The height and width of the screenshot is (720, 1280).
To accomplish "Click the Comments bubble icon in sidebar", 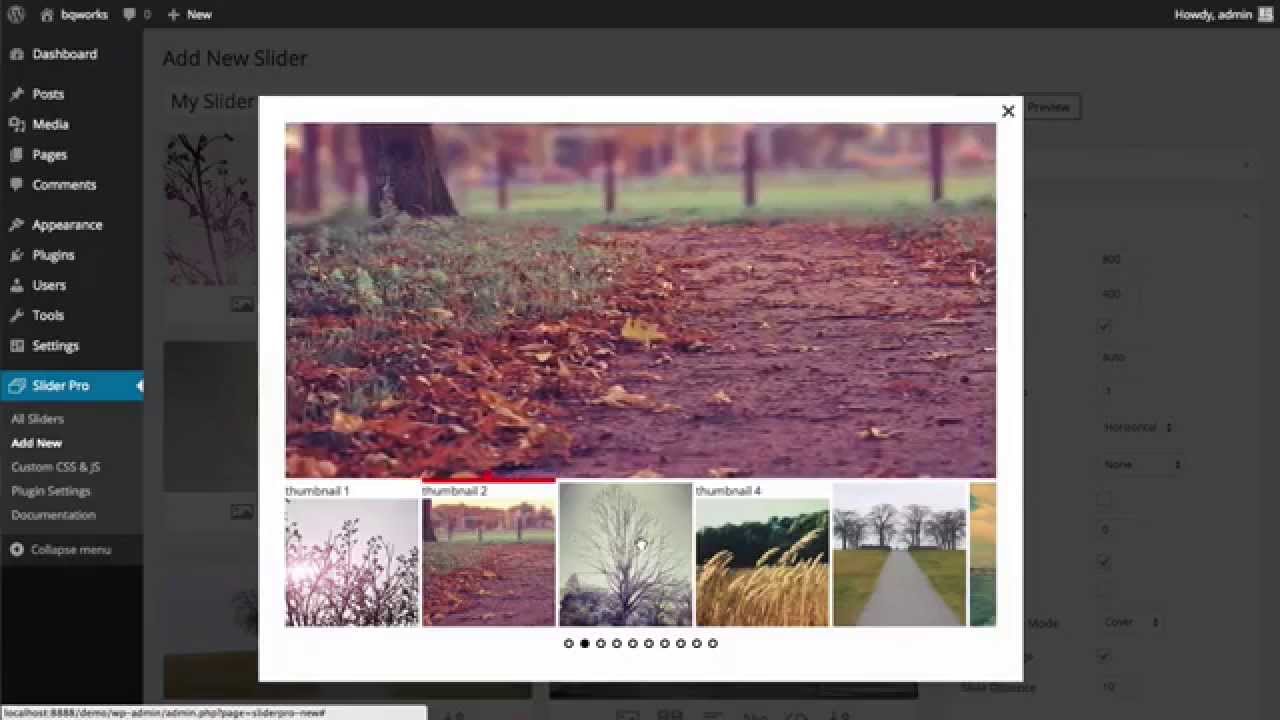I will point(16,184).
